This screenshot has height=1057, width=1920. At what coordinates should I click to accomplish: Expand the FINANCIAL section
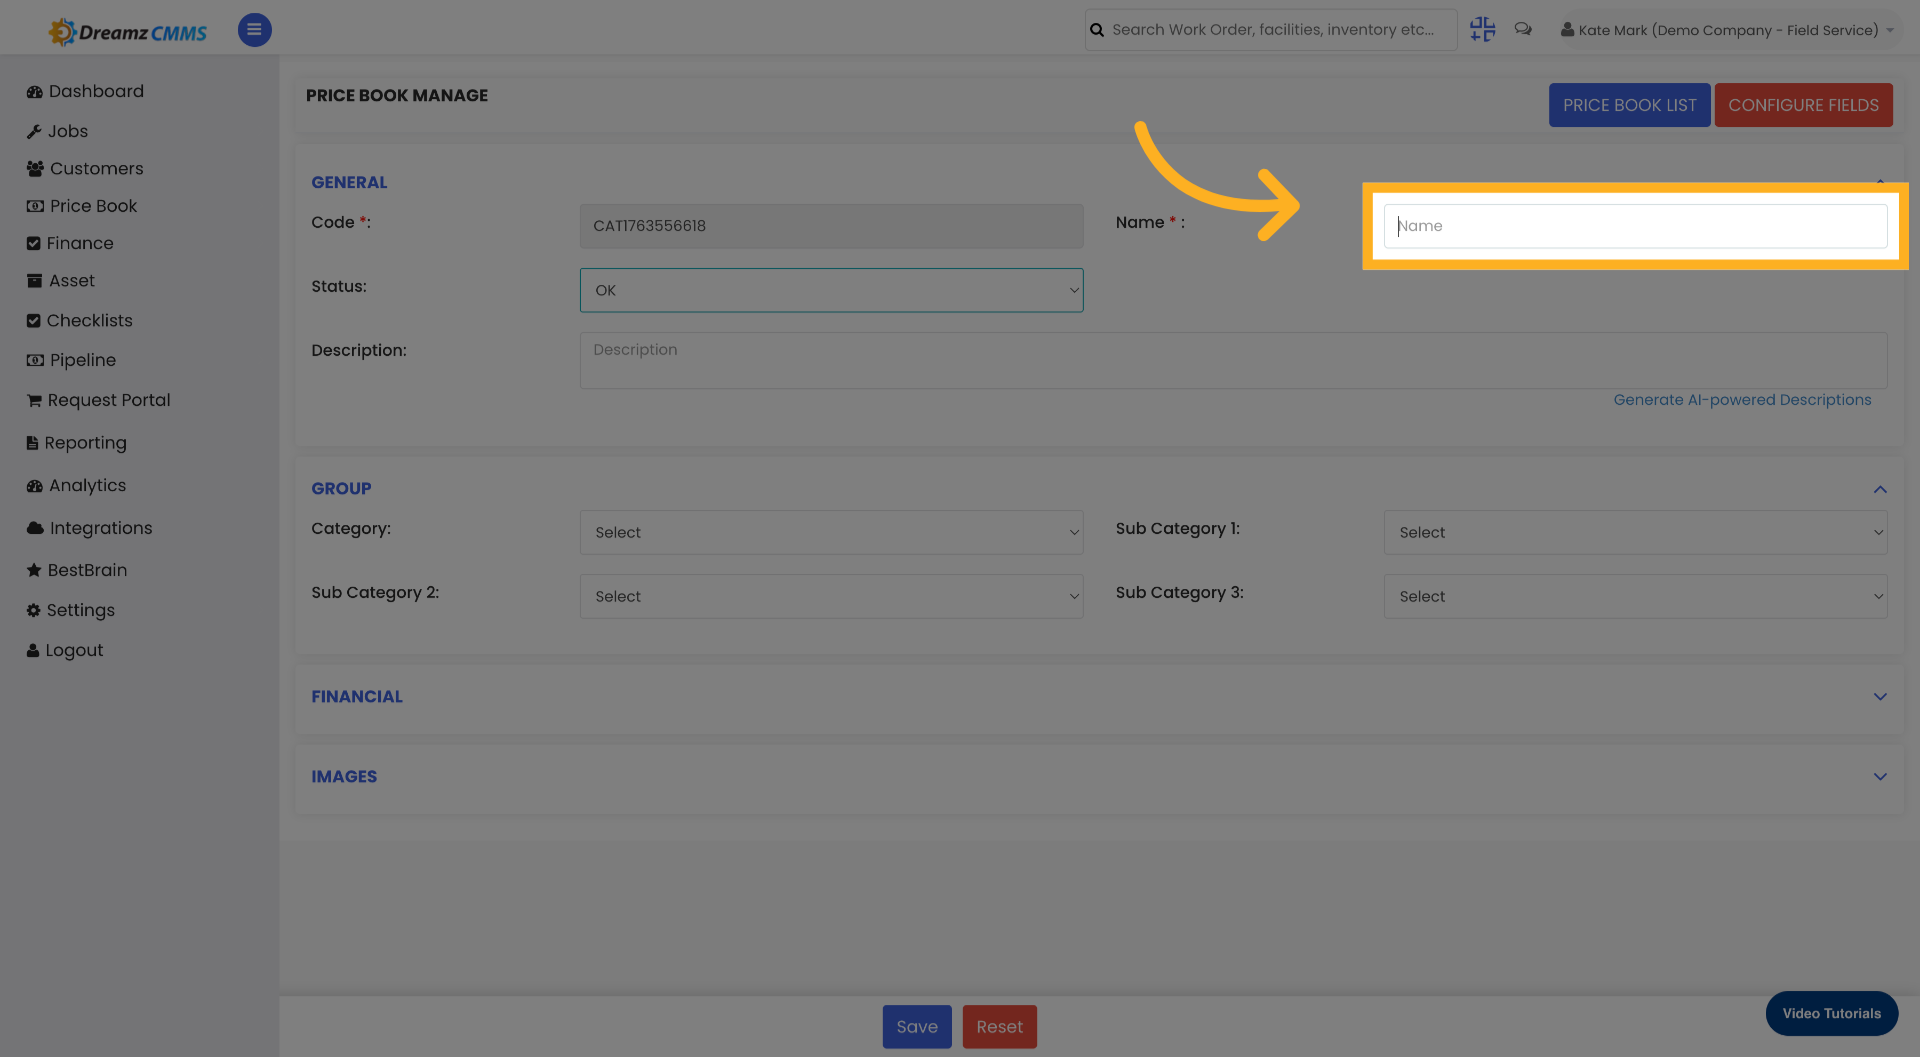1880,696
